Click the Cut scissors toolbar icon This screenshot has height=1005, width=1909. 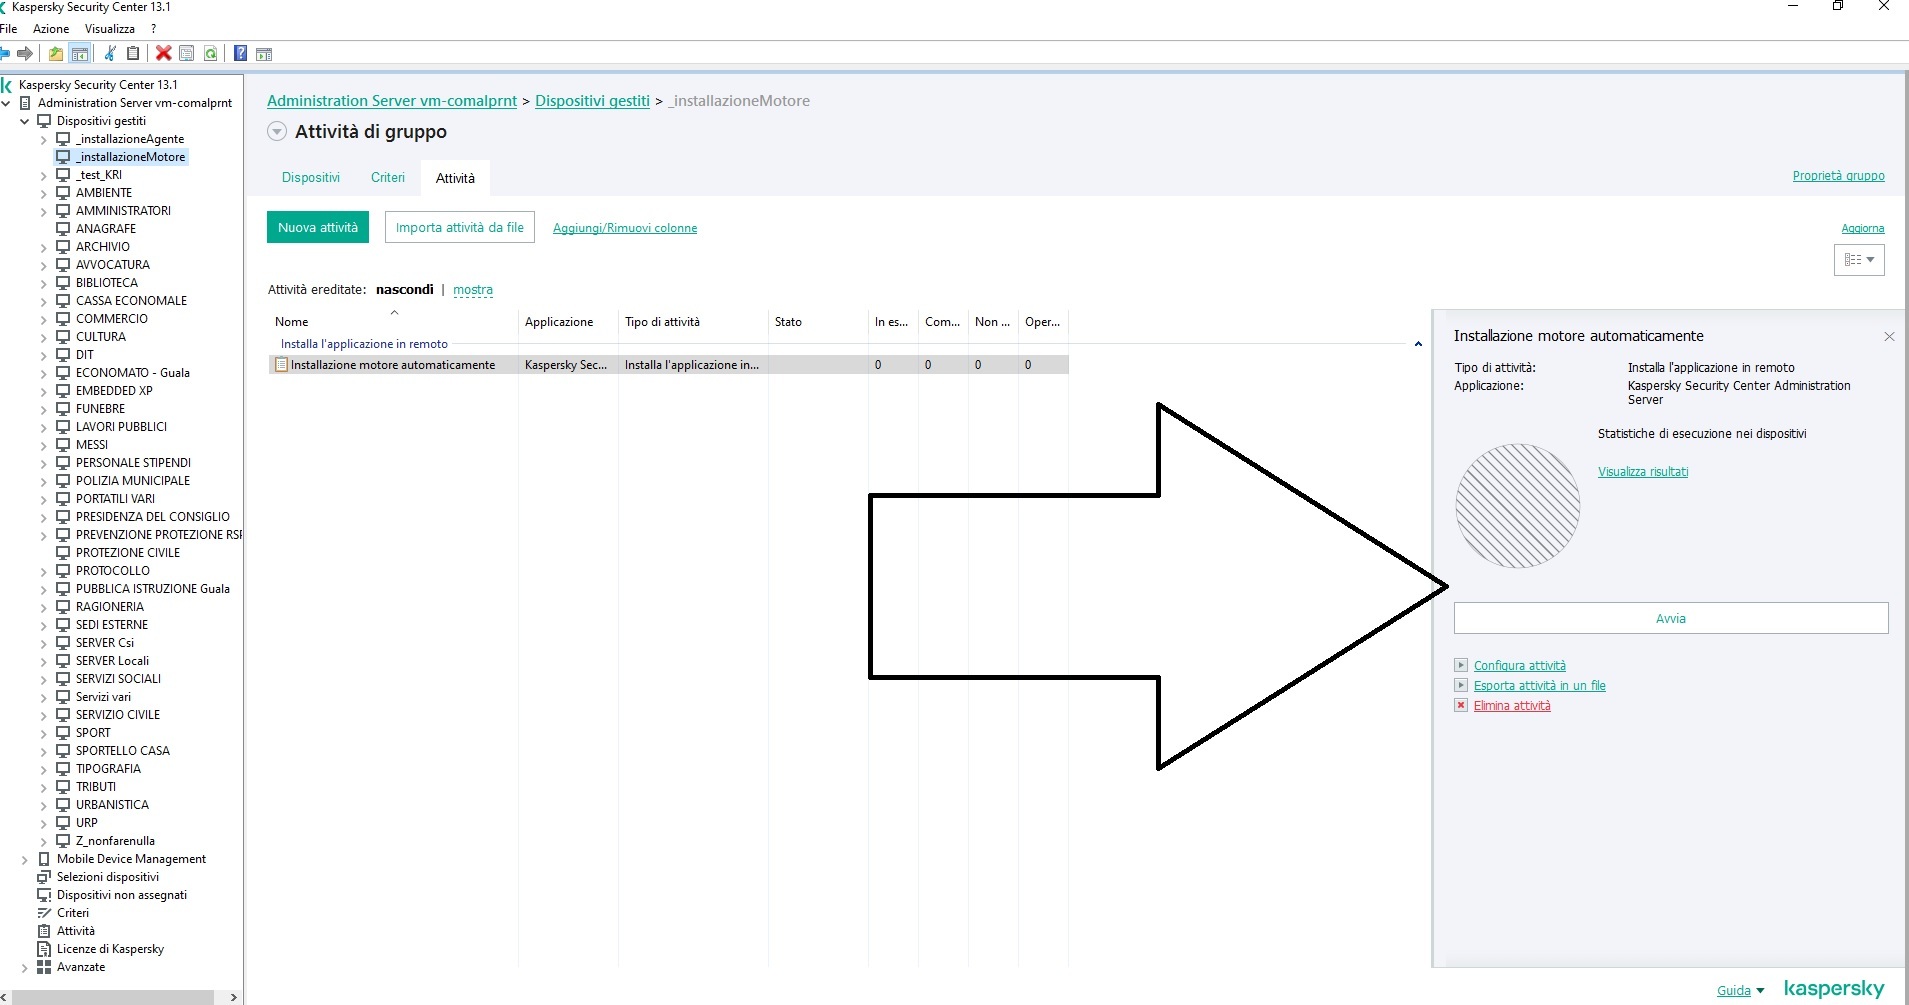click(110, 53)
